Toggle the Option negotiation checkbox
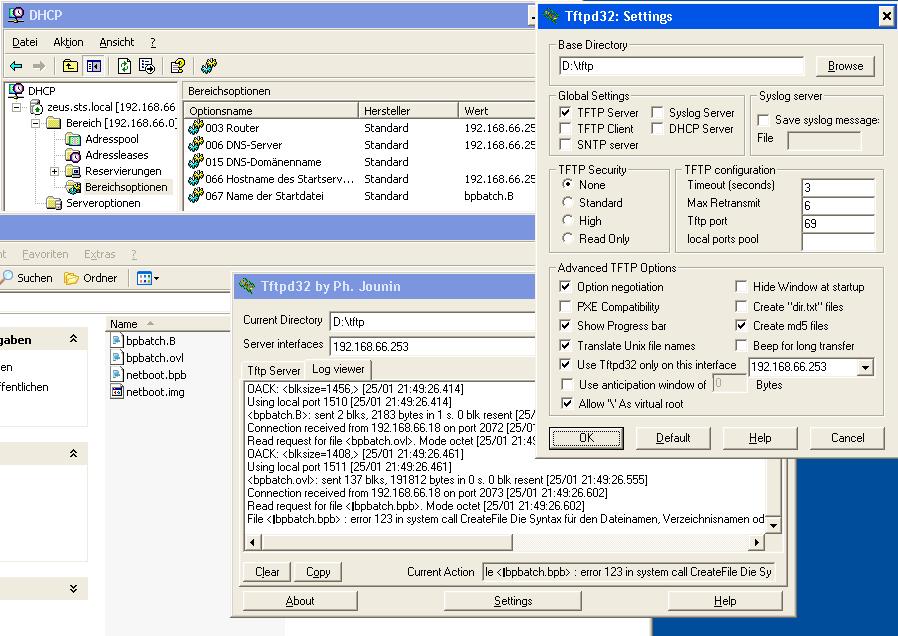This screenshot has height=636, width=898. 566,286
